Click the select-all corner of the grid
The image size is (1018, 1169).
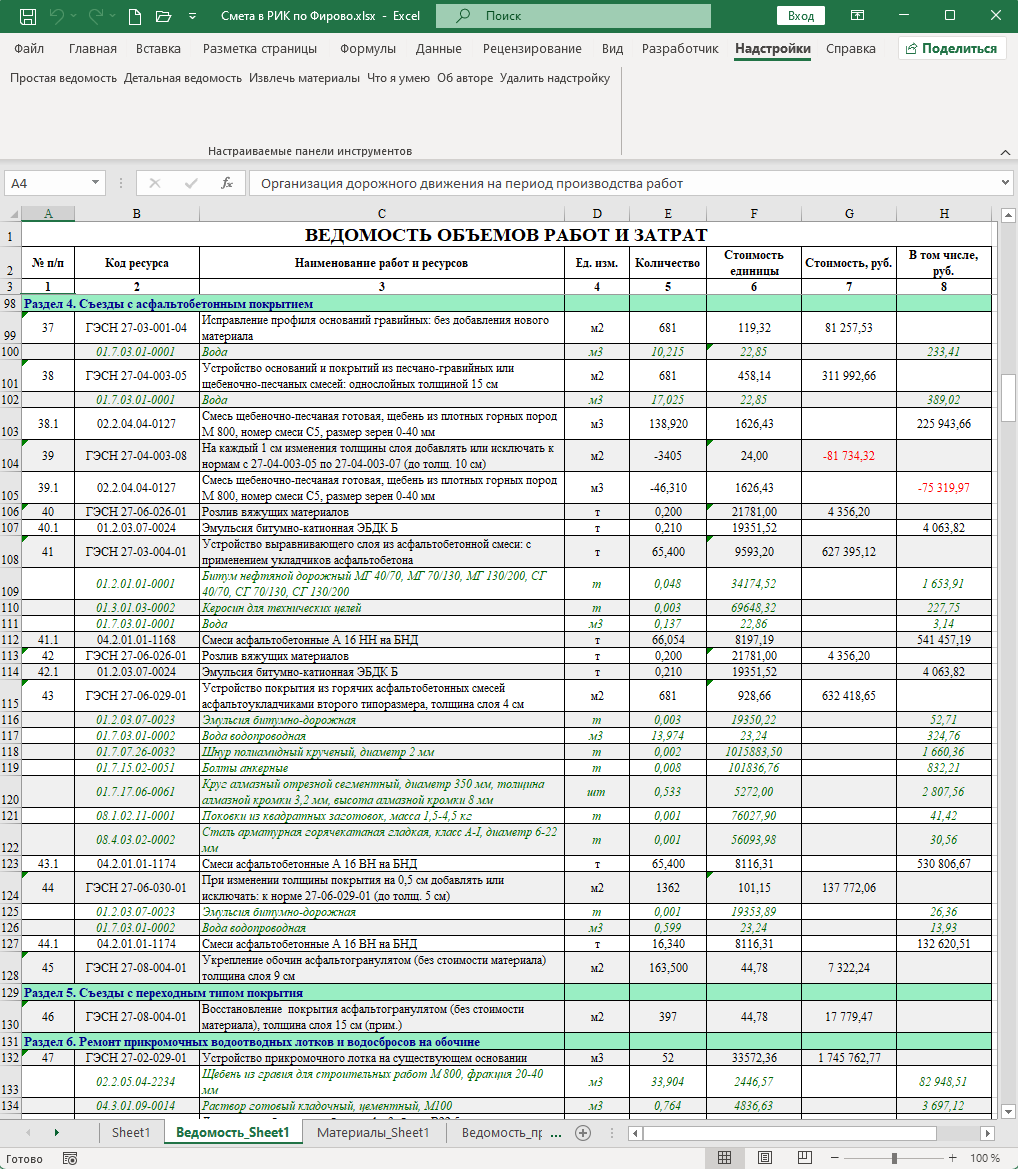click(x=11, y=213)
